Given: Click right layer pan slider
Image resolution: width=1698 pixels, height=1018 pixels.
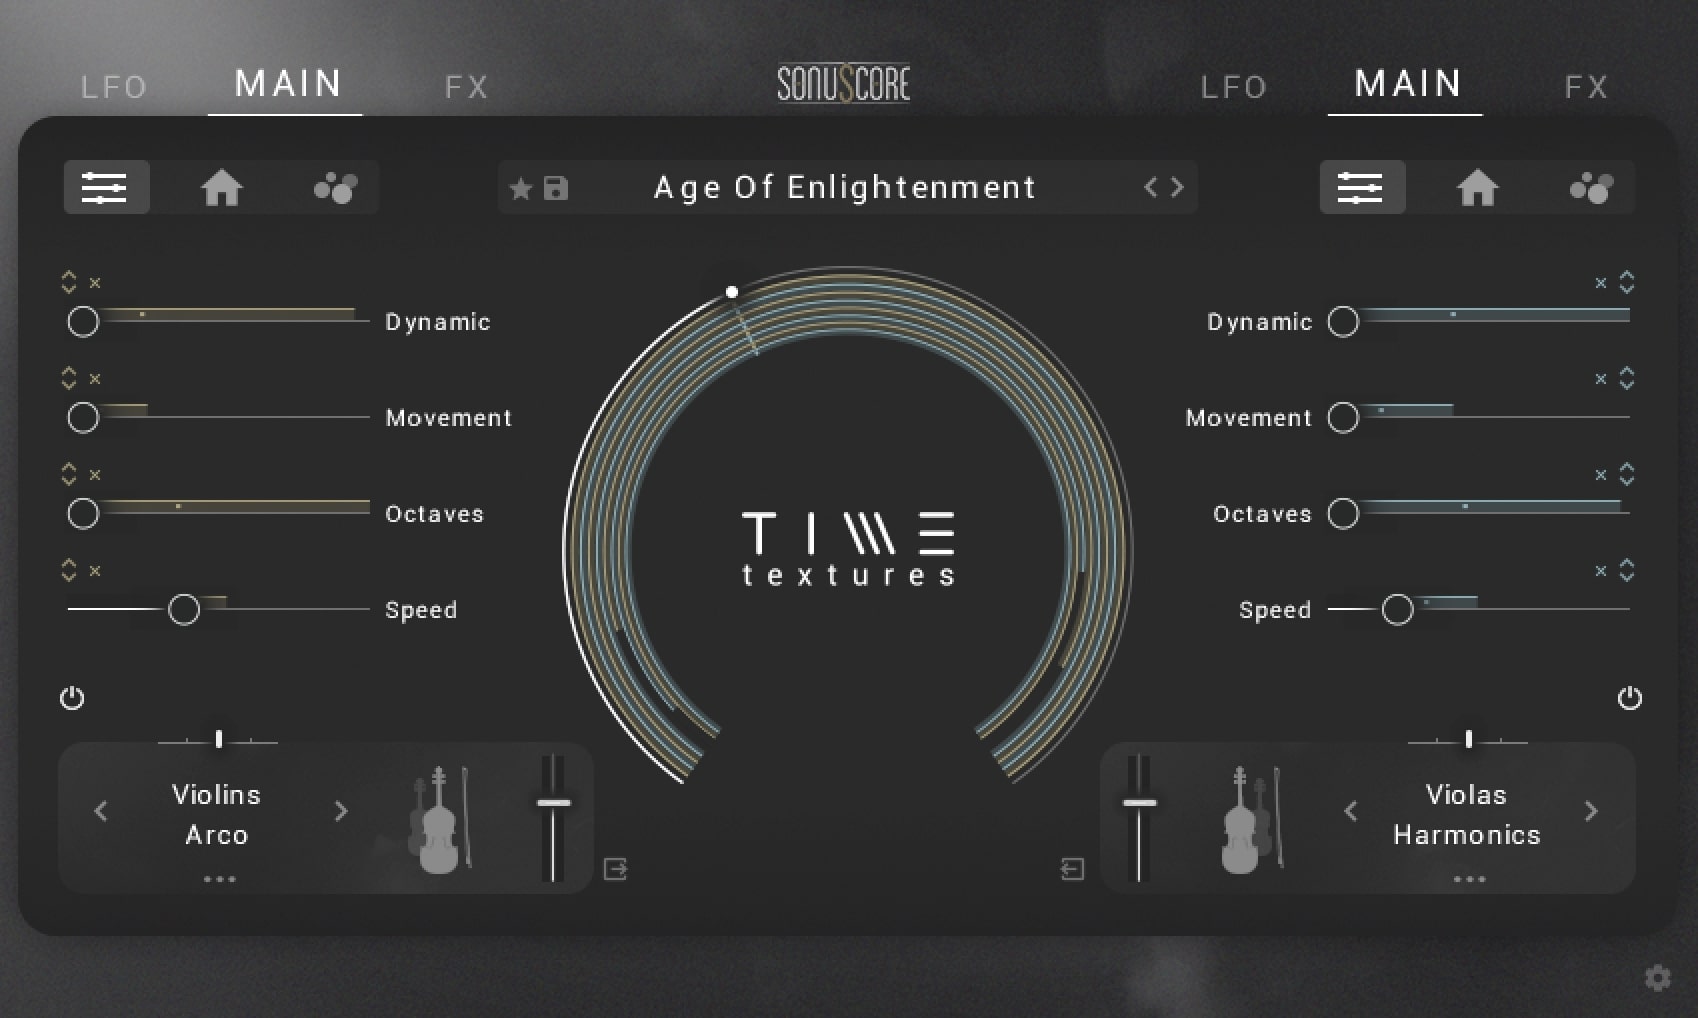Looking at the screenshot, I should point(1468,740).
